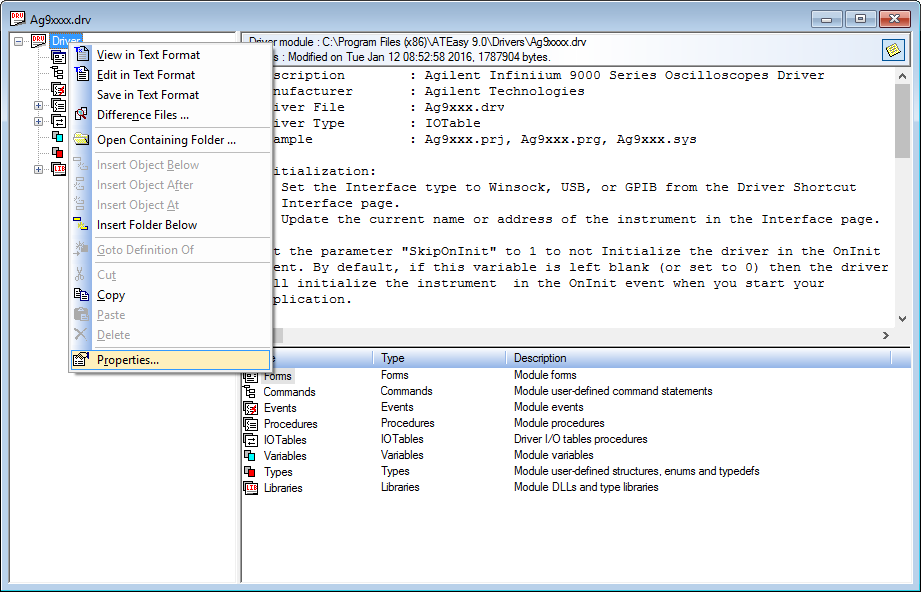Select the Libraries LIB icon in tree
921x592 pixels.
(x=58, y=169)
